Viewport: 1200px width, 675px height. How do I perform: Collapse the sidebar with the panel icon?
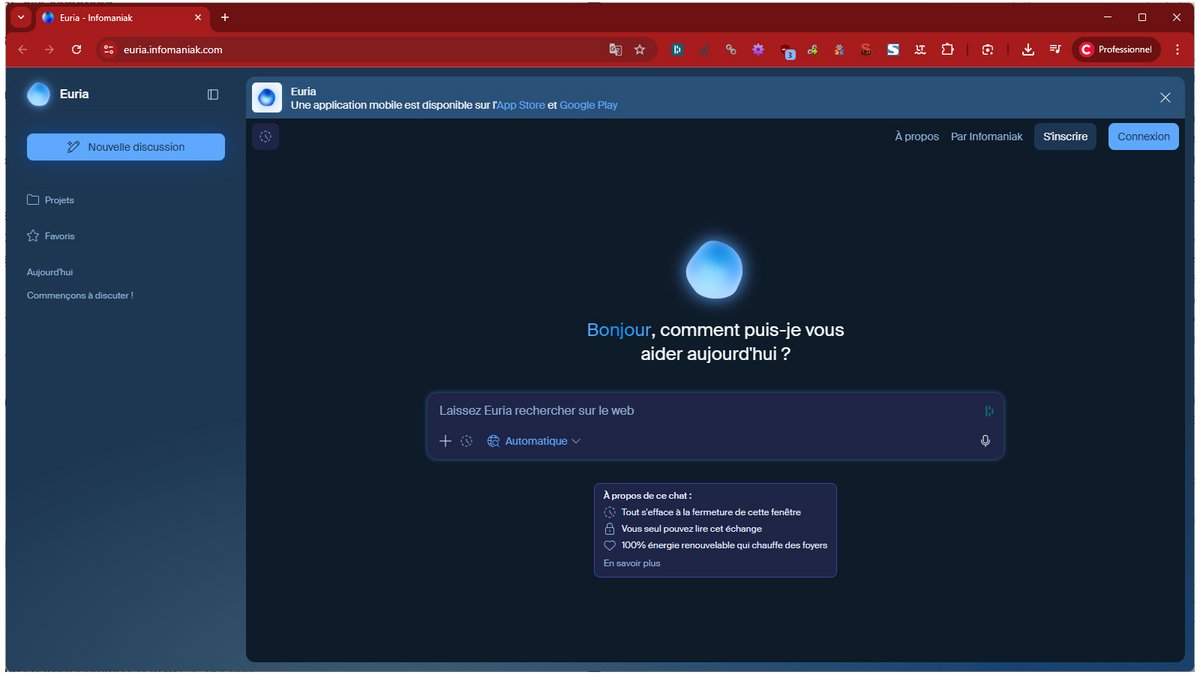coord(213,95)
